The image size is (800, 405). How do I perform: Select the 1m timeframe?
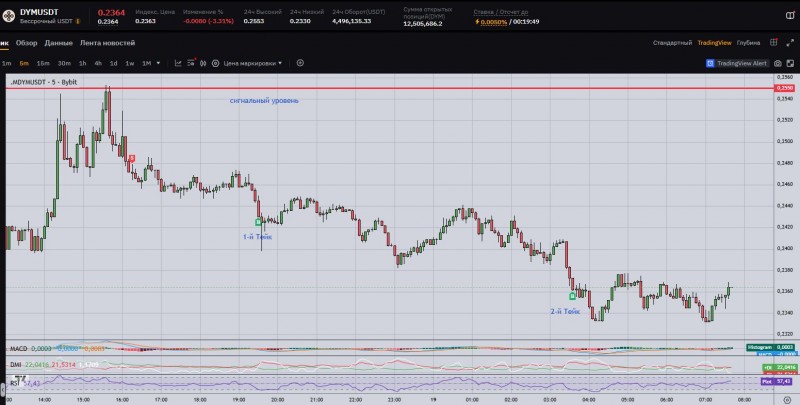tap(7, 63)
